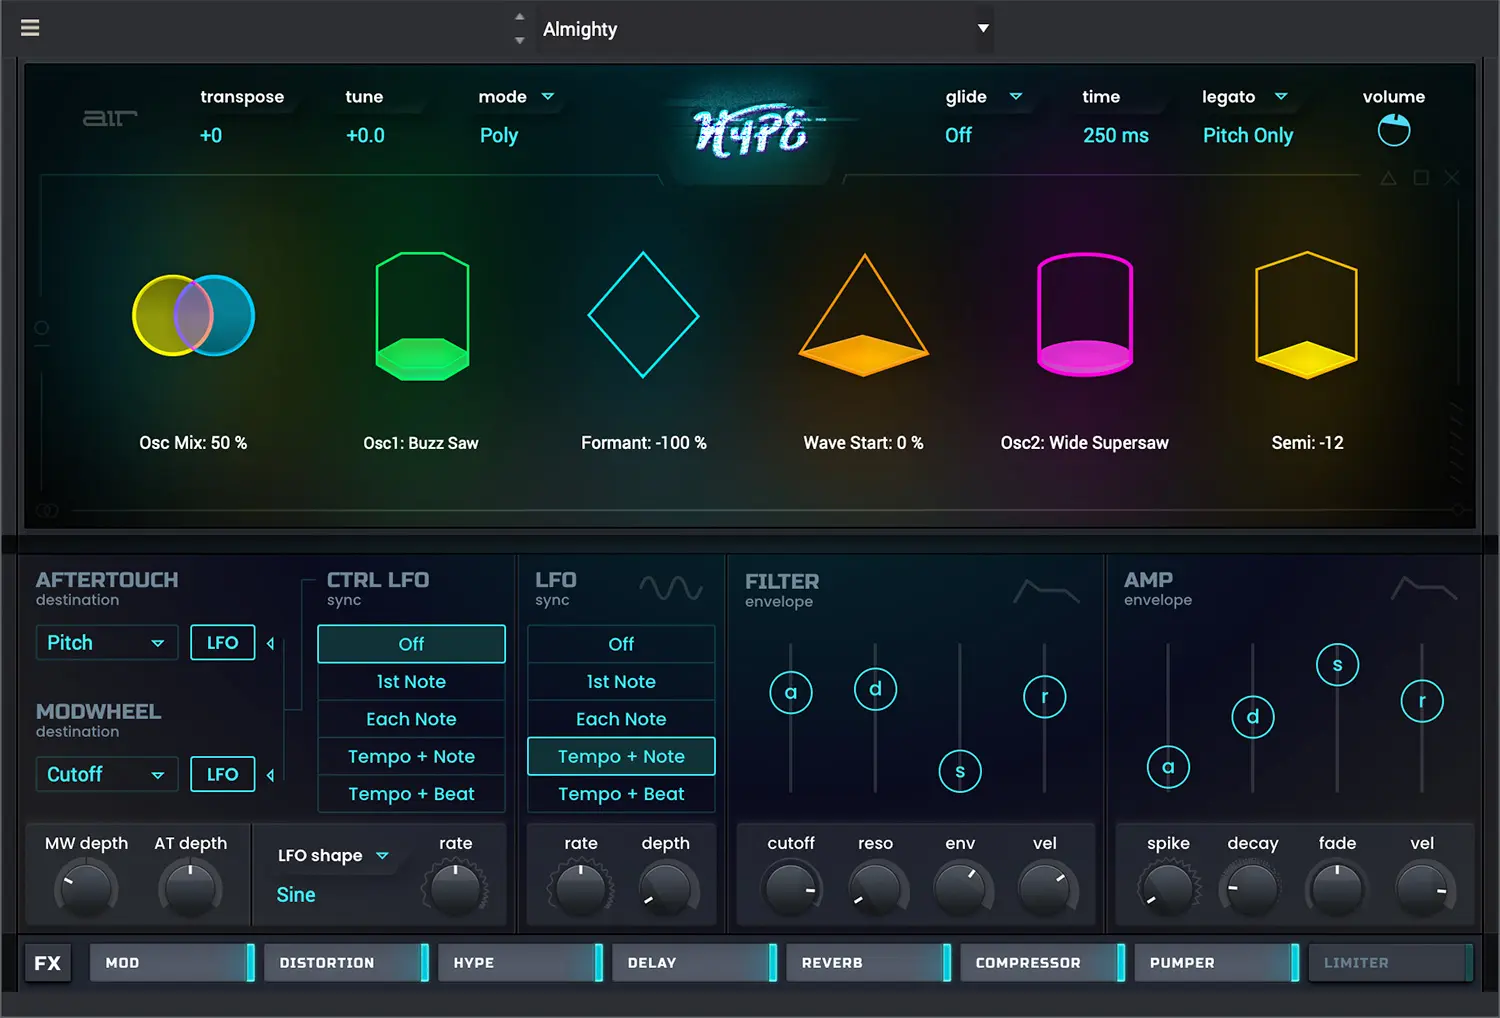Open the Almighty preset selector

coord(765,29)
